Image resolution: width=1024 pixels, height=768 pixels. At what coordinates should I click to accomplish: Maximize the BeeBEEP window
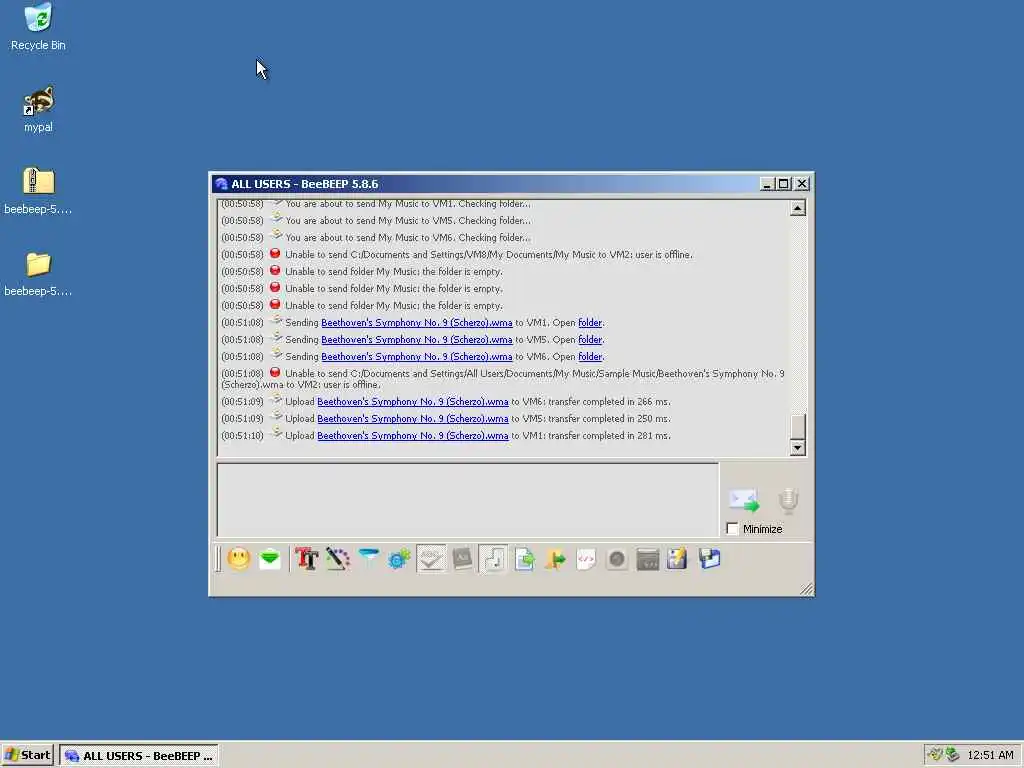click(784, 184)
